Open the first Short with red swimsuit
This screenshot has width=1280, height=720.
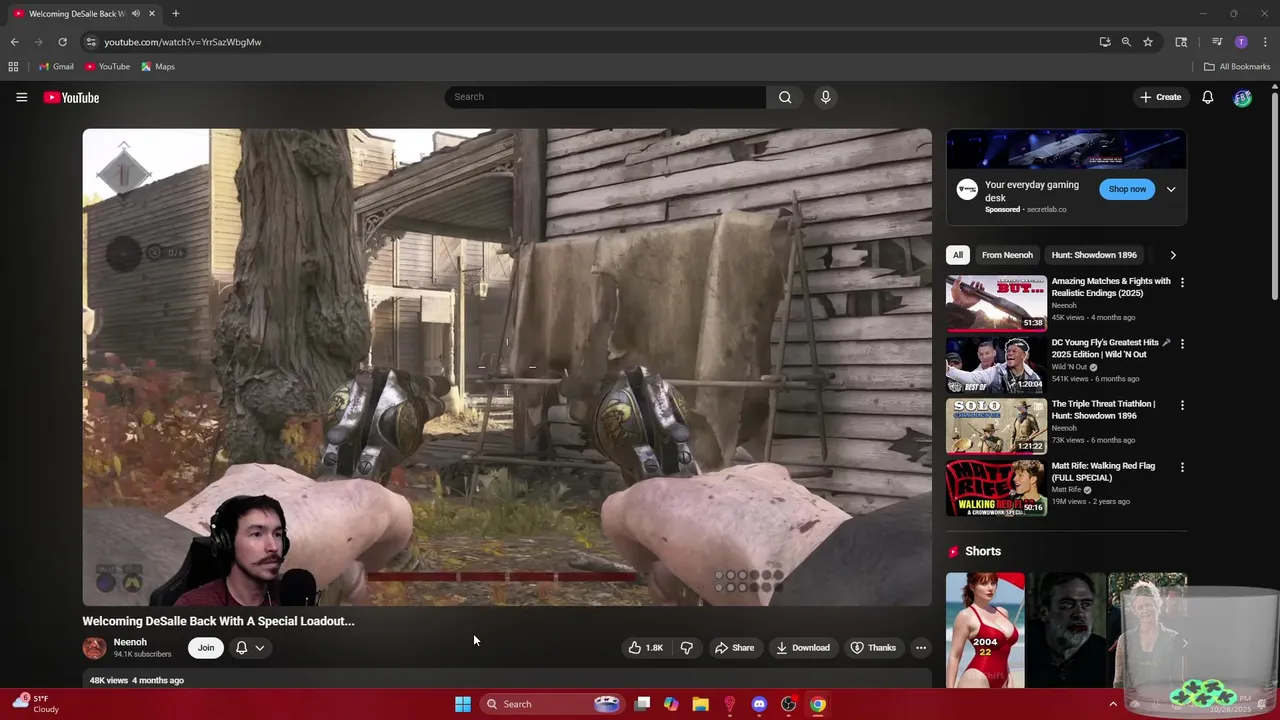pos(985,630)
